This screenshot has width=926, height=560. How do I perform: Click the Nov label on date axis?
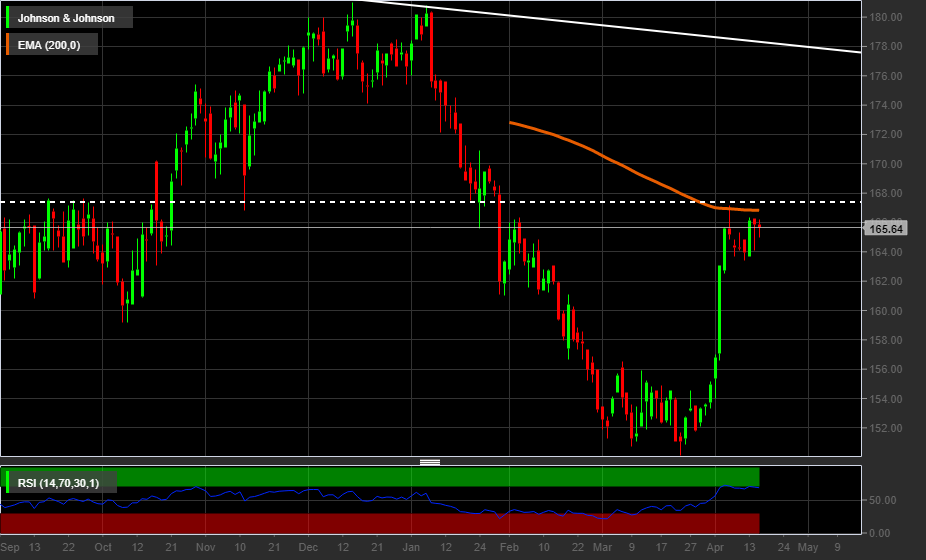point(205,547)
